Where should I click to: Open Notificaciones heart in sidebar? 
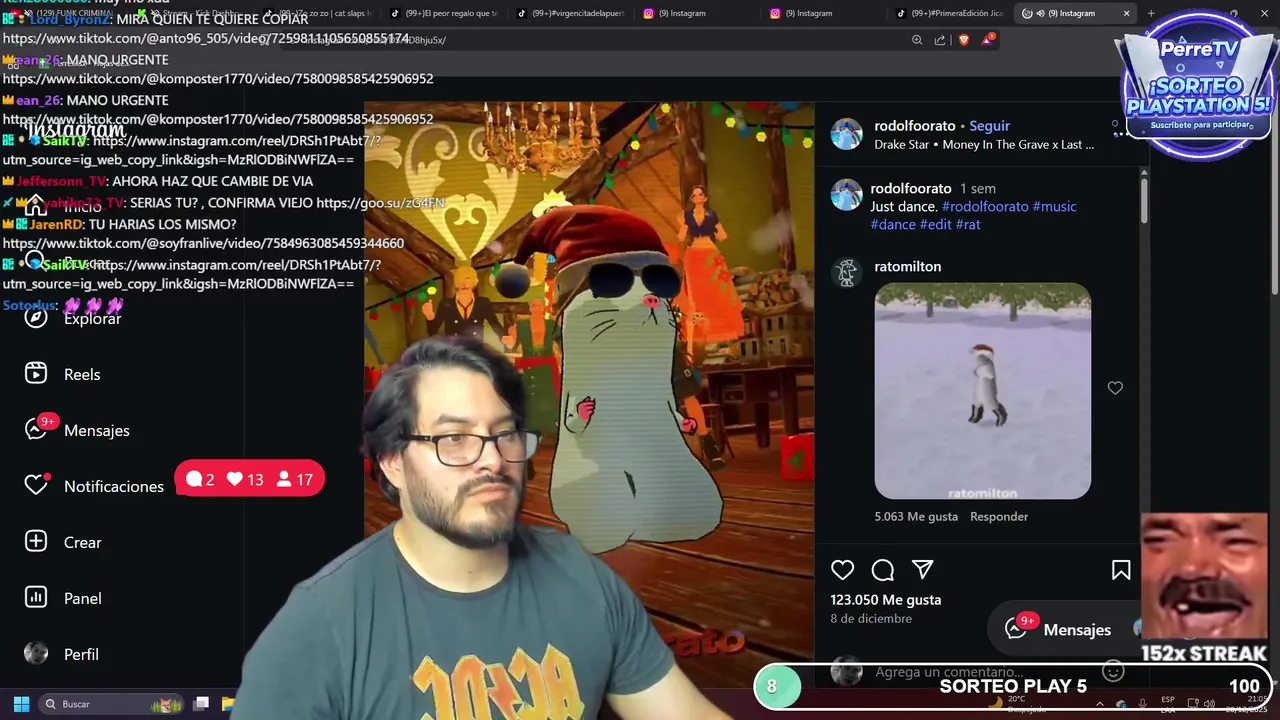click(x=36, y=485)
